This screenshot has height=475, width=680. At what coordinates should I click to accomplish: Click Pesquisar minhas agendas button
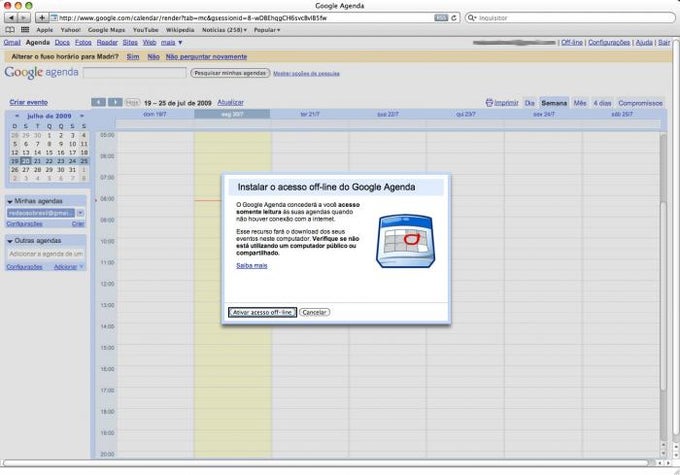click(230, 73)
